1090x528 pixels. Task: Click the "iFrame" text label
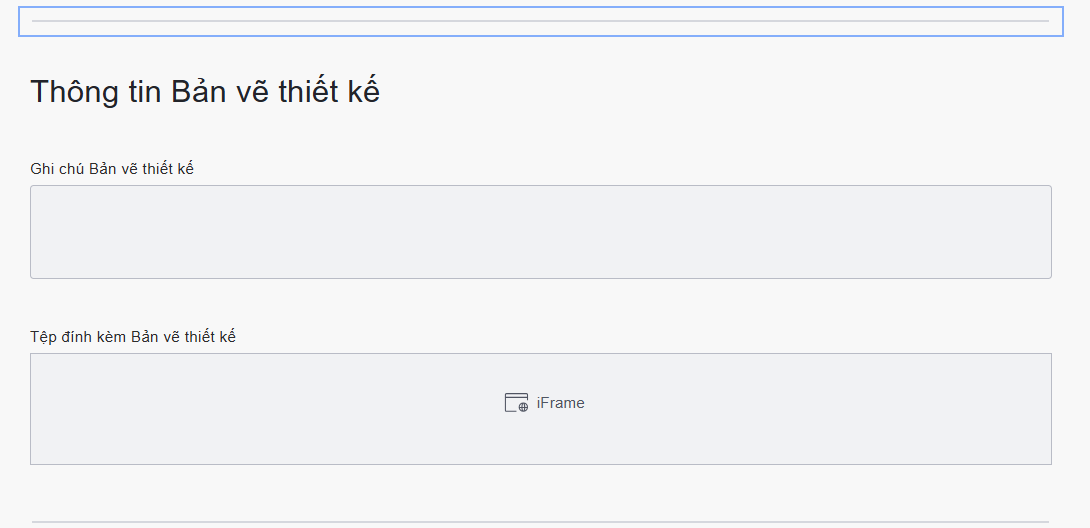[x=561, y=403]
